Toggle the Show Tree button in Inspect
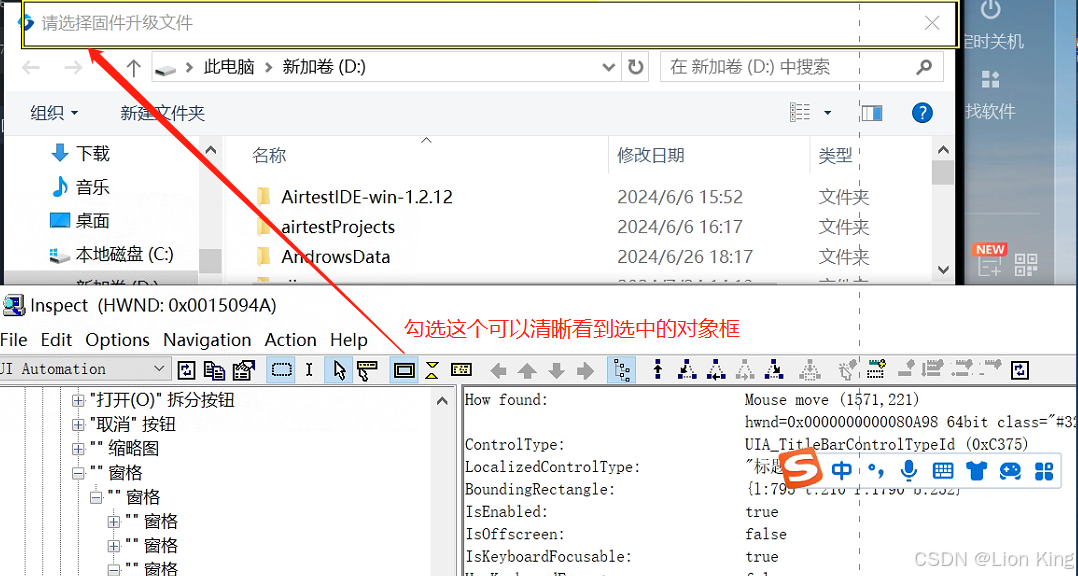This screenshot has height=576, width=1078. click(x=622, y=370)
